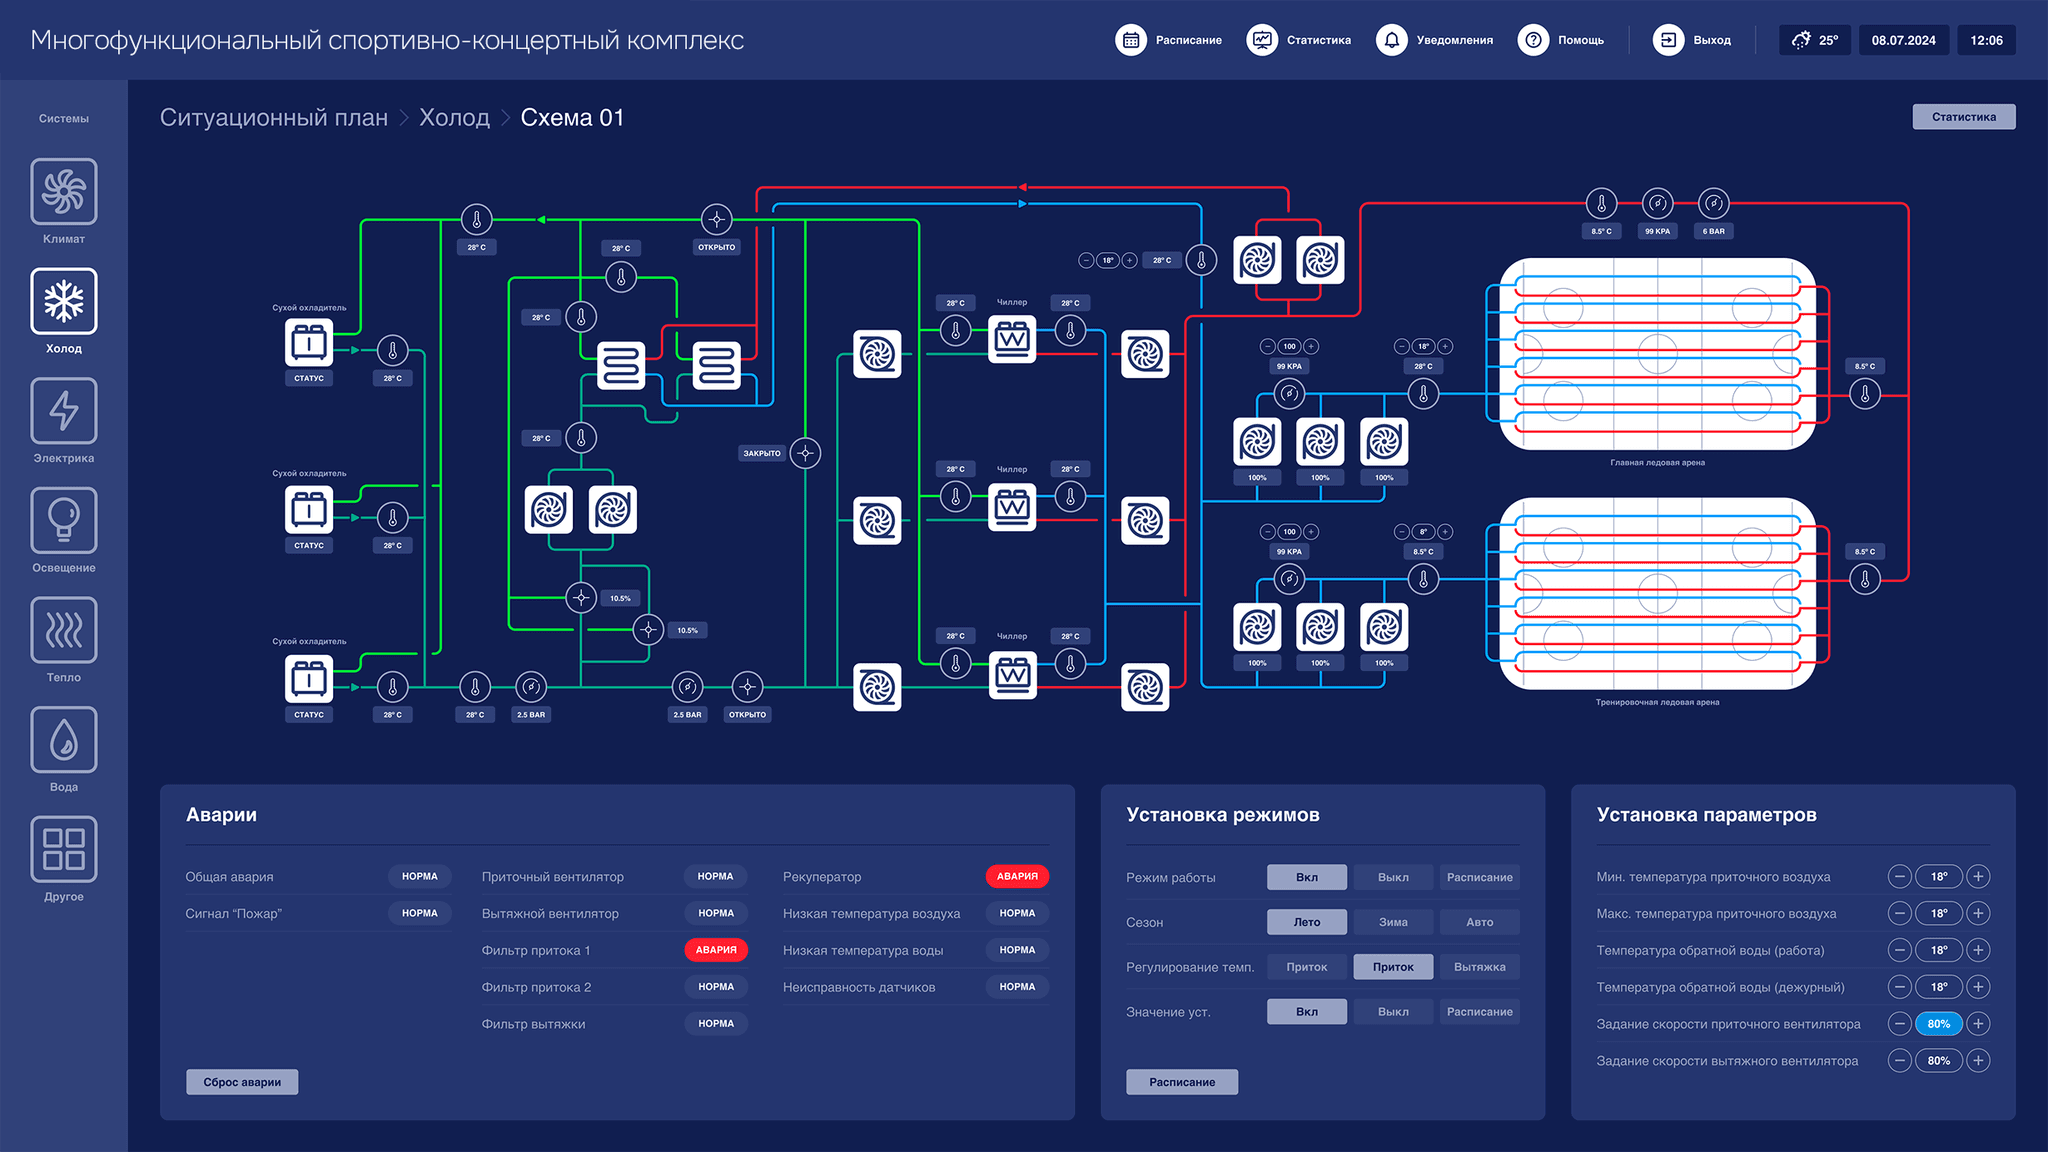Open Расписание from the top navigation
The height and width of the screenshot is (1152, 2048).
1130,40
